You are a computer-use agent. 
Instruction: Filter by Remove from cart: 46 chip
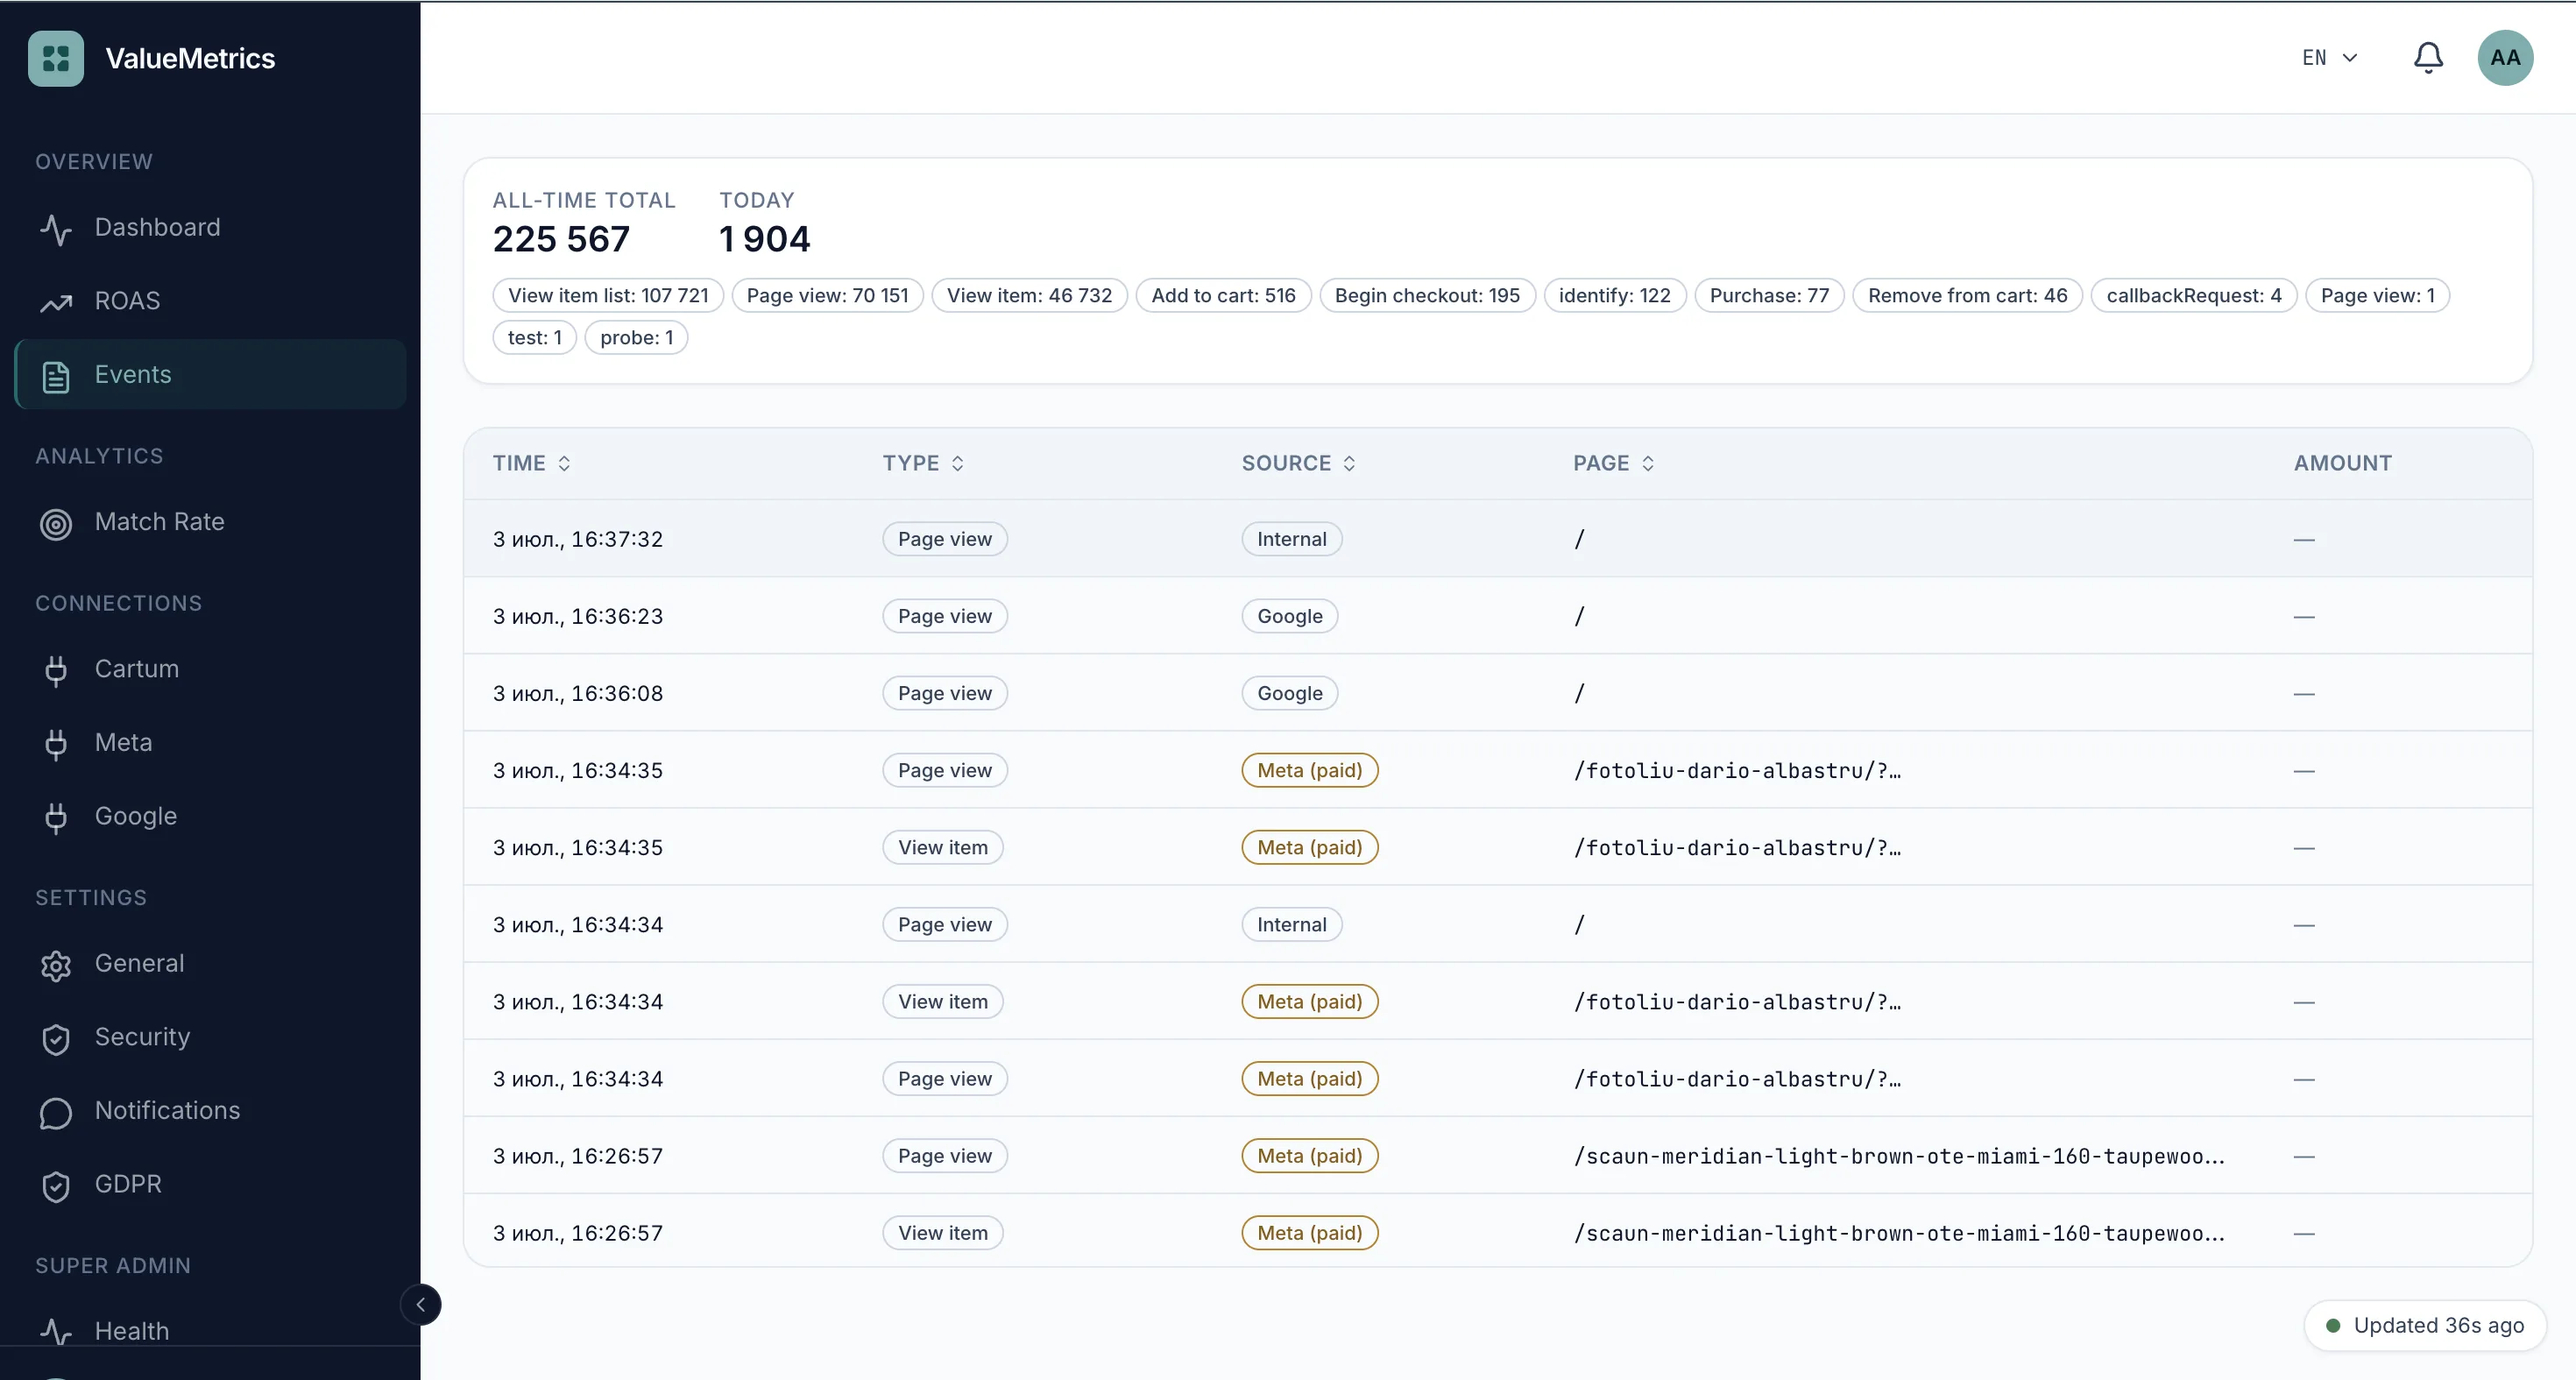pyautogui.click(x=1967, y=296)
